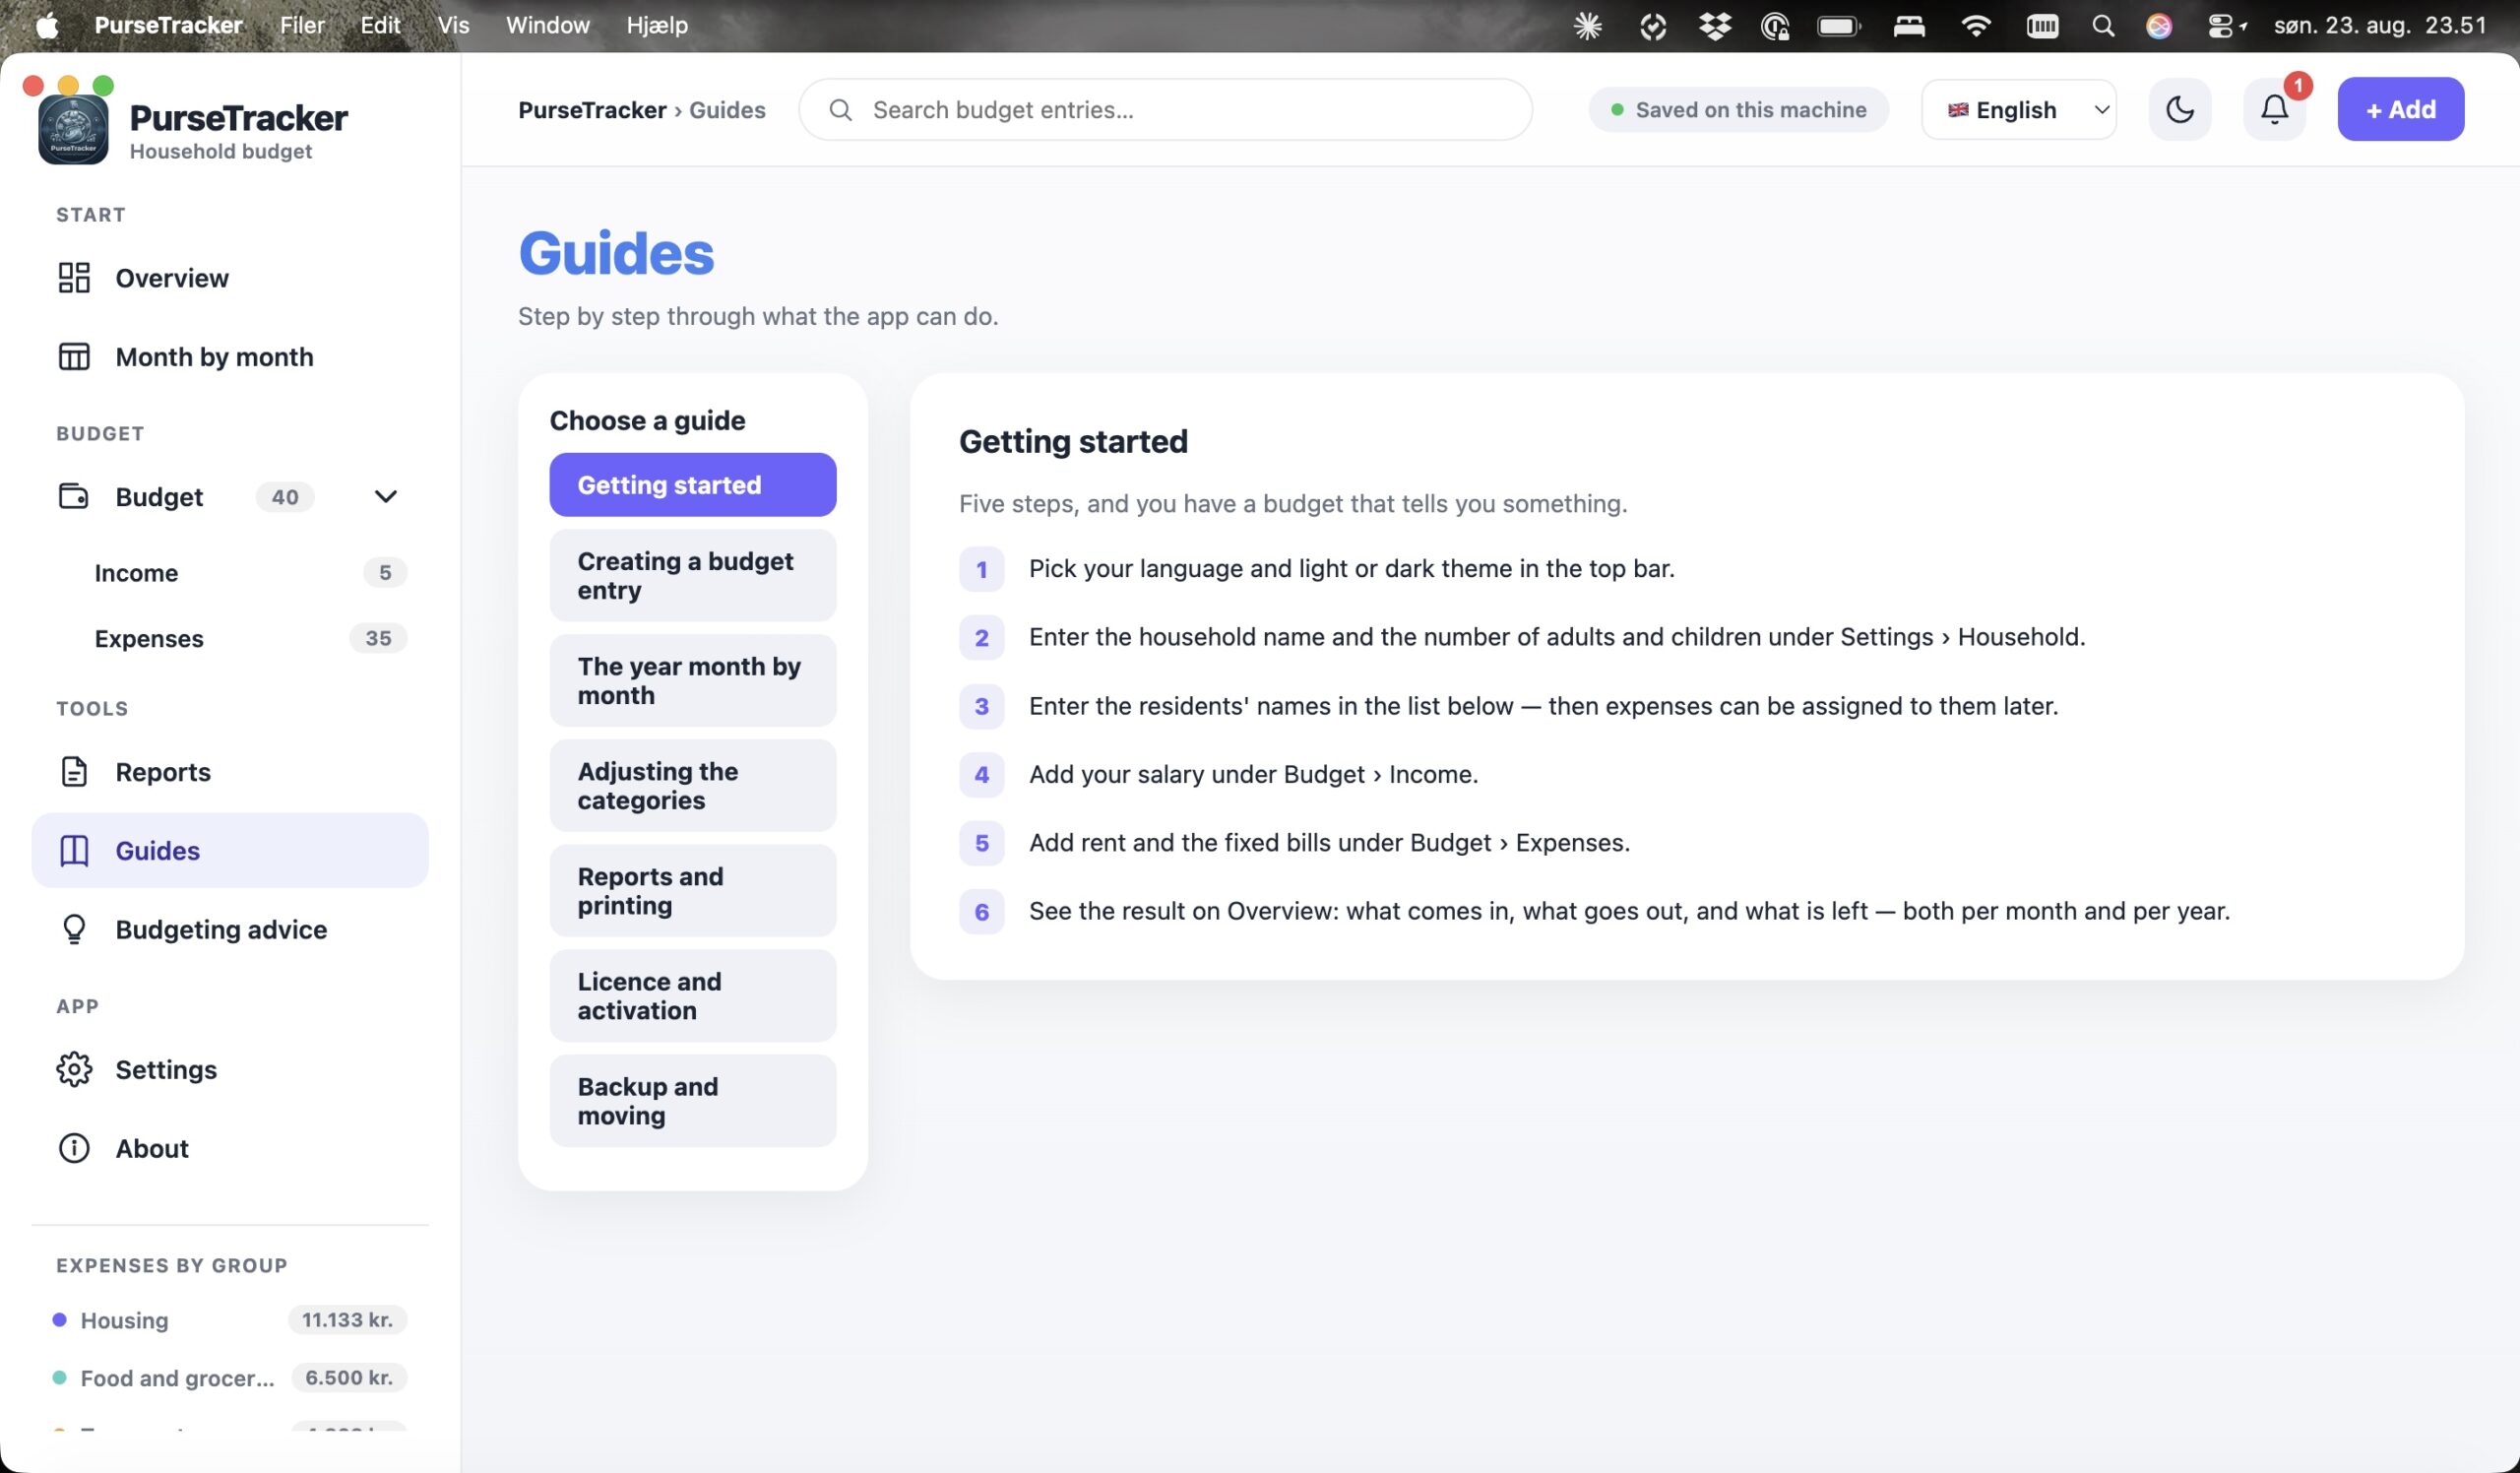Click the Budget wallet icon

(74, 496)
